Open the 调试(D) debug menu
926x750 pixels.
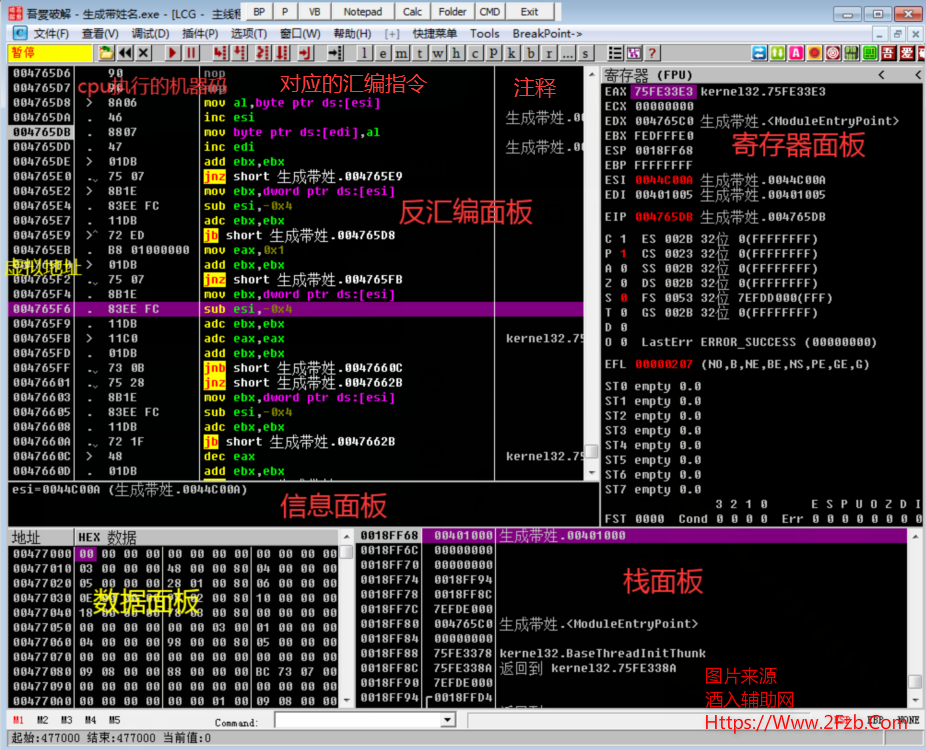[x=150, y=33]
